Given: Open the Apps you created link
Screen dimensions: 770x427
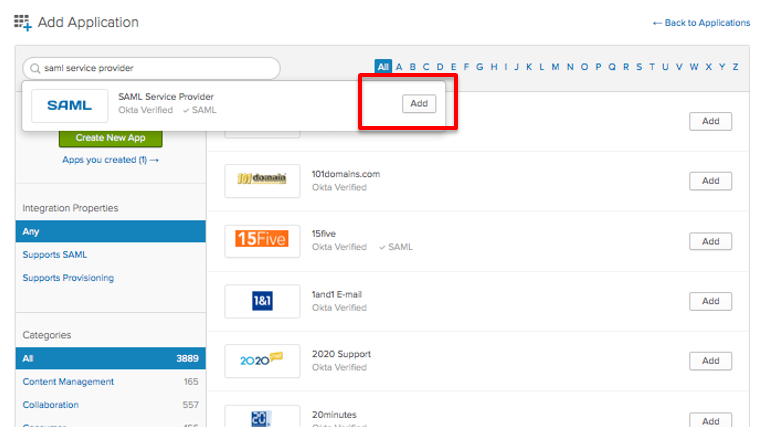Looking at the screenshot, I should 110,160.
